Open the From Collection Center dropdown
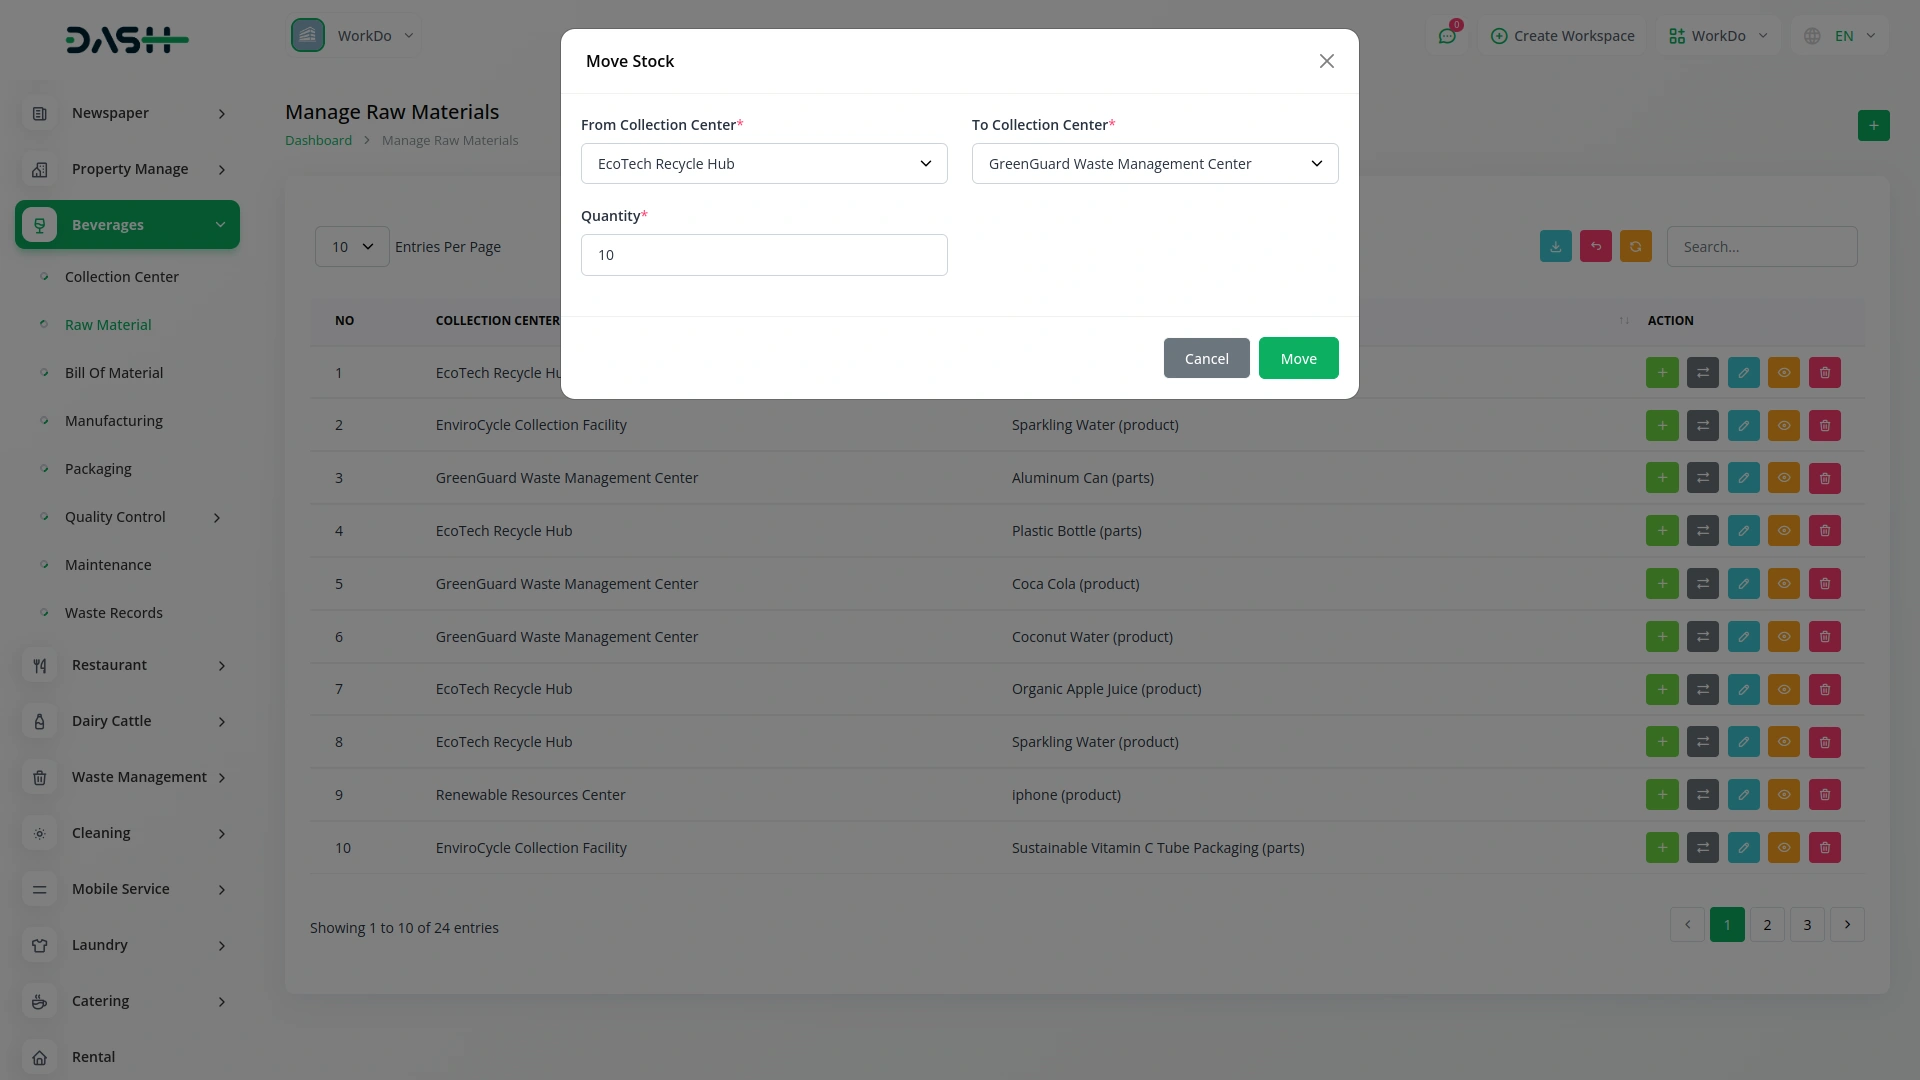 [764, 164]
